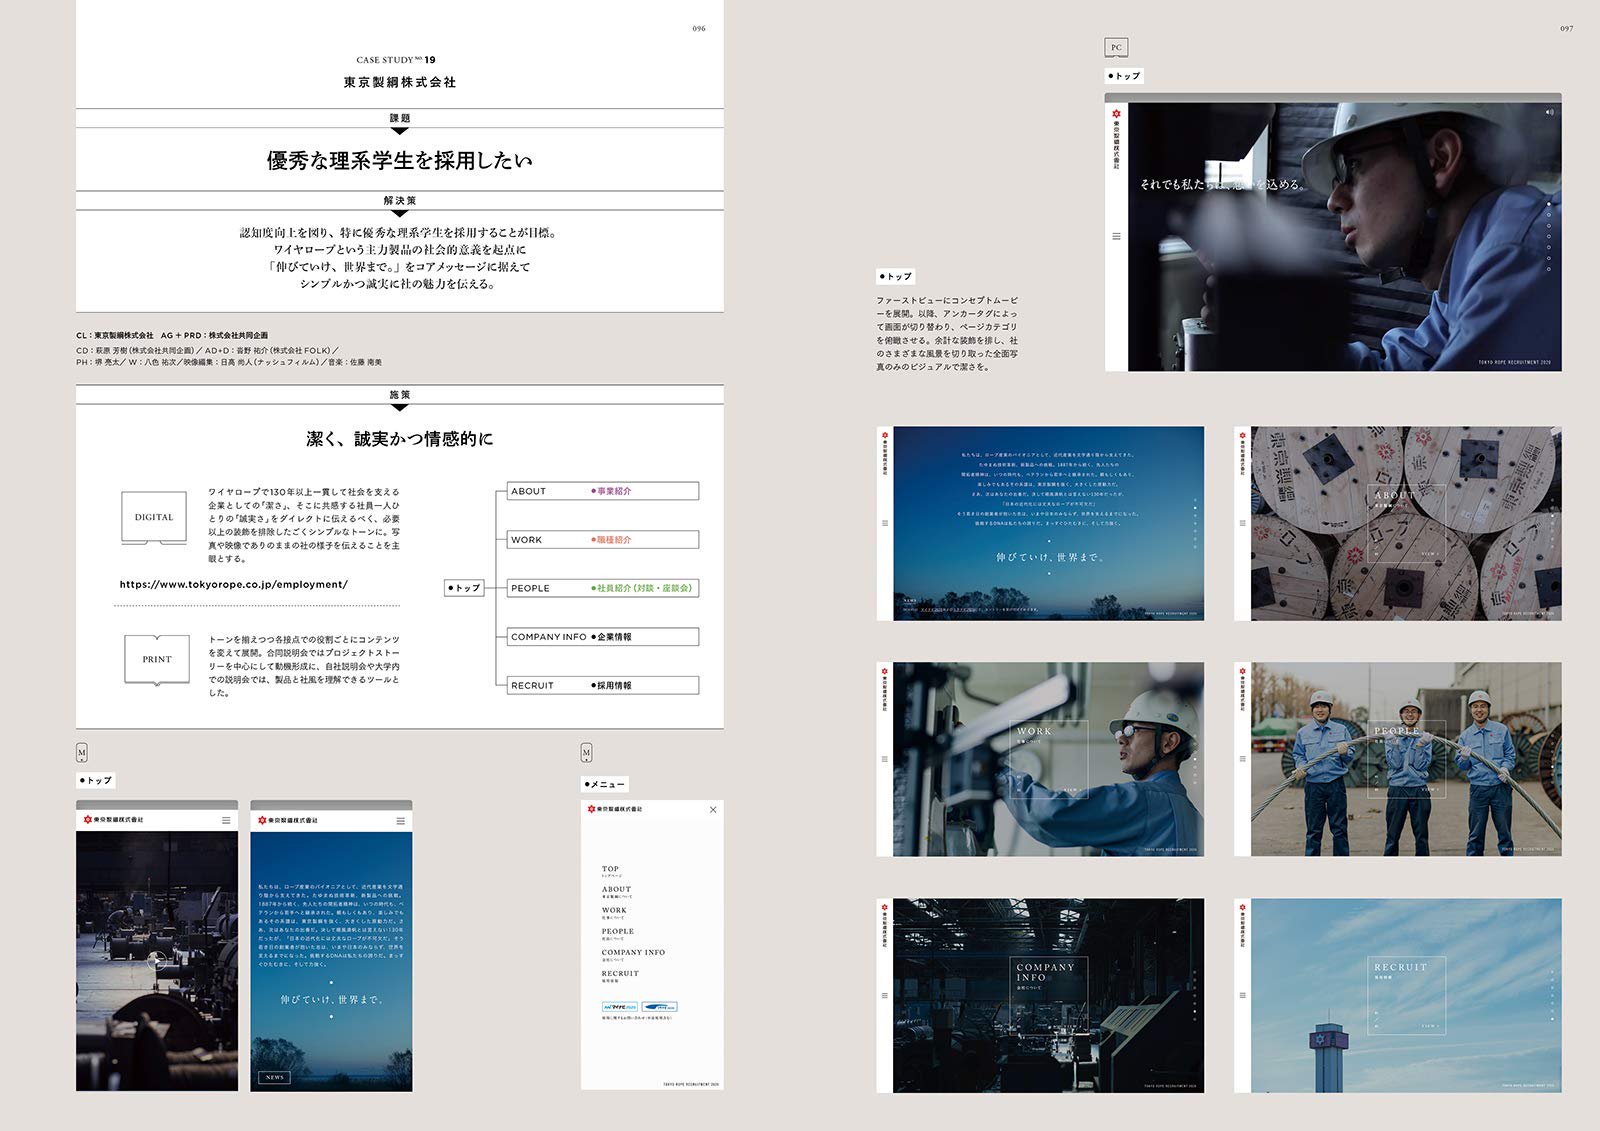Click the red logo on the blue dusk PC screen
Image resolution: width=1600 pixels, height=1131 pixels.
click(x=884, y=435)
